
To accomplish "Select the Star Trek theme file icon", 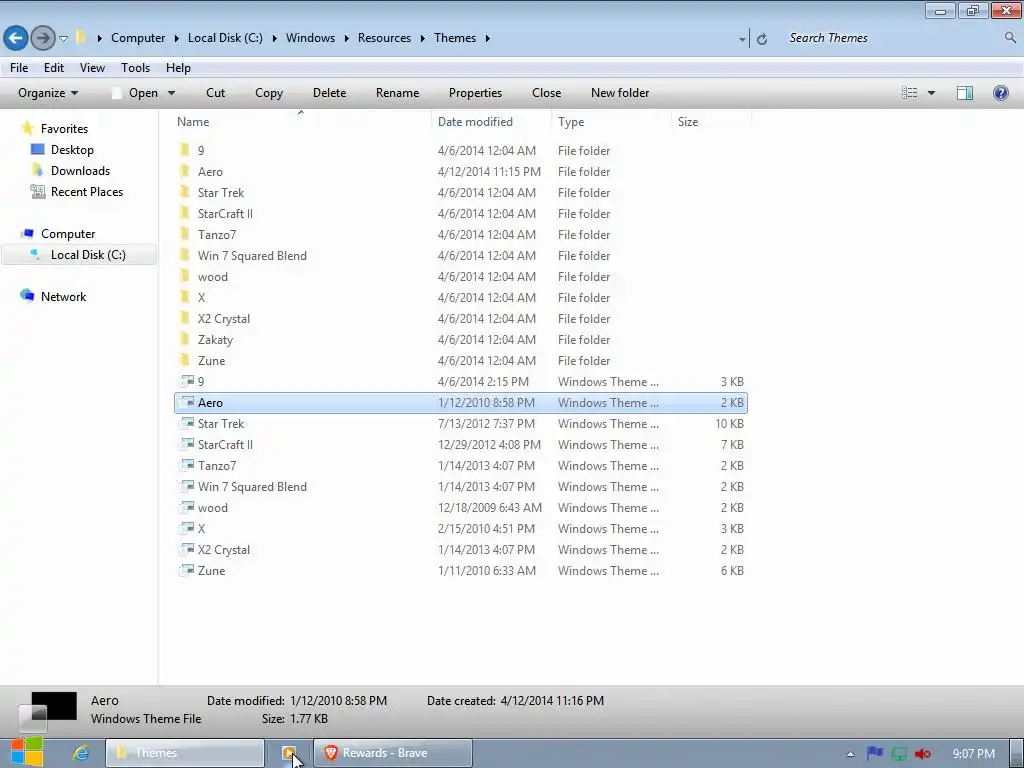I will [x=187, y=423].
